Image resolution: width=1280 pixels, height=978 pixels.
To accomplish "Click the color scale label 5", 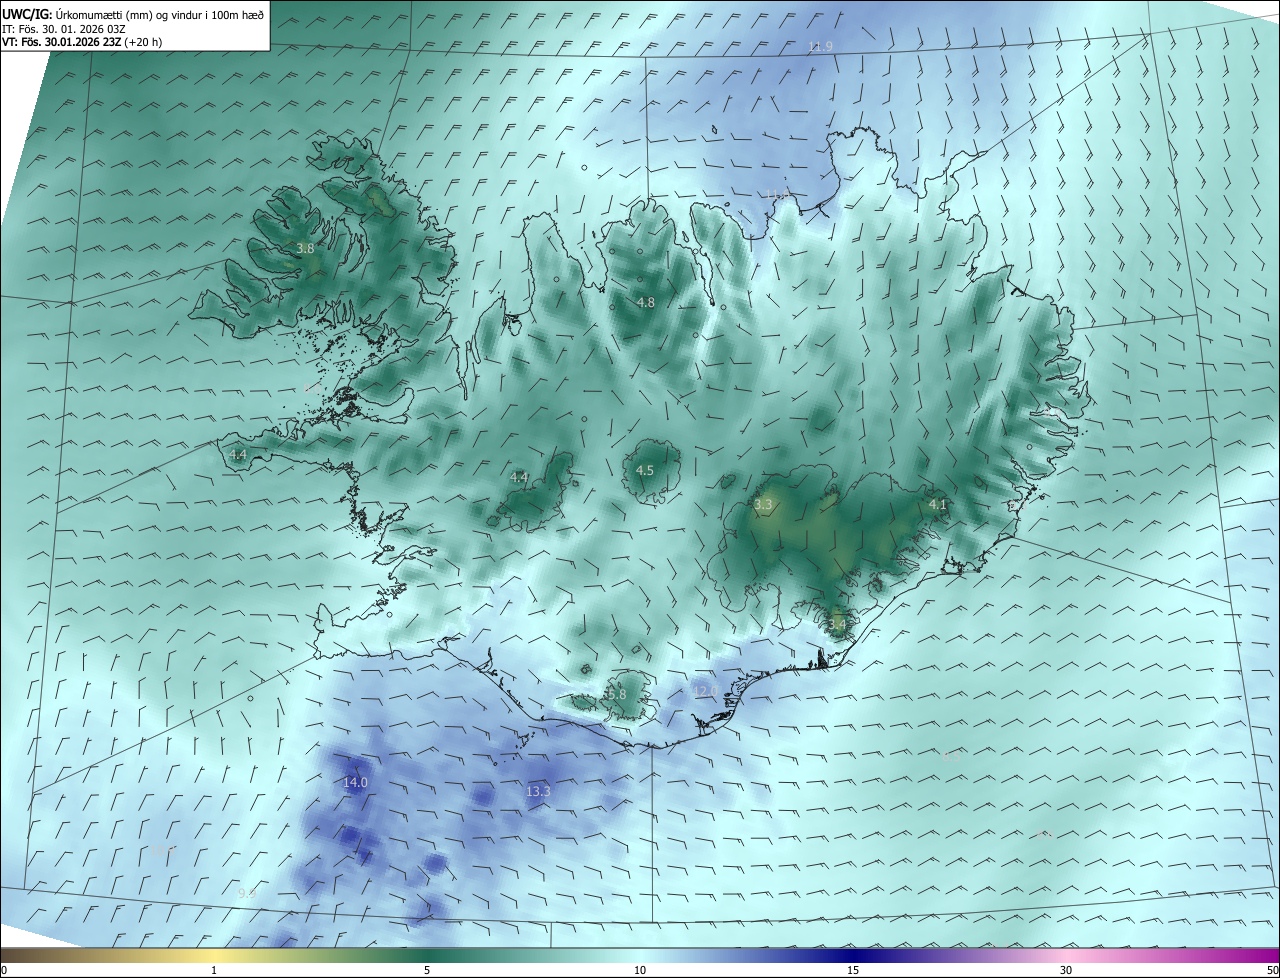I will [x=427, y=970].
